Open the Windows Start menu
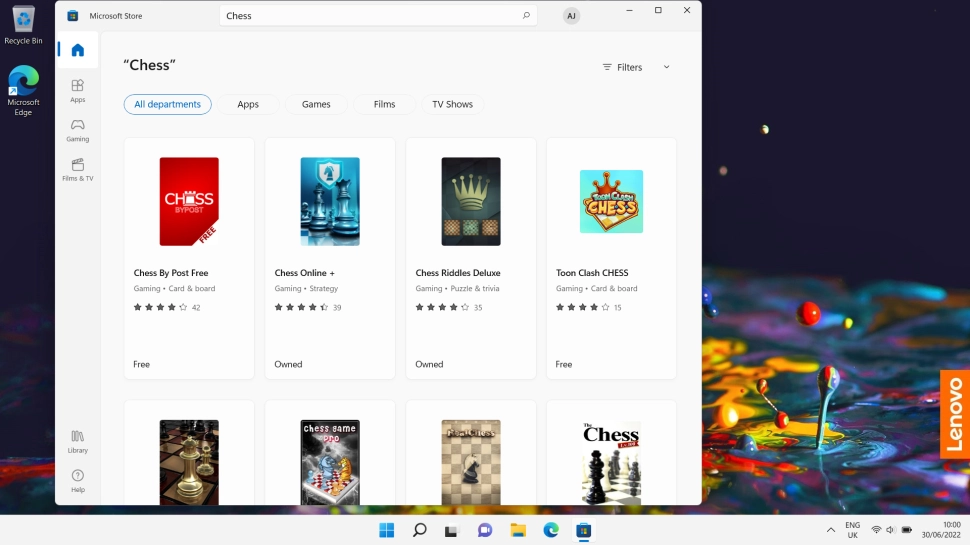The width and height of the screenshot is (970, 545). tap(387, 530)
